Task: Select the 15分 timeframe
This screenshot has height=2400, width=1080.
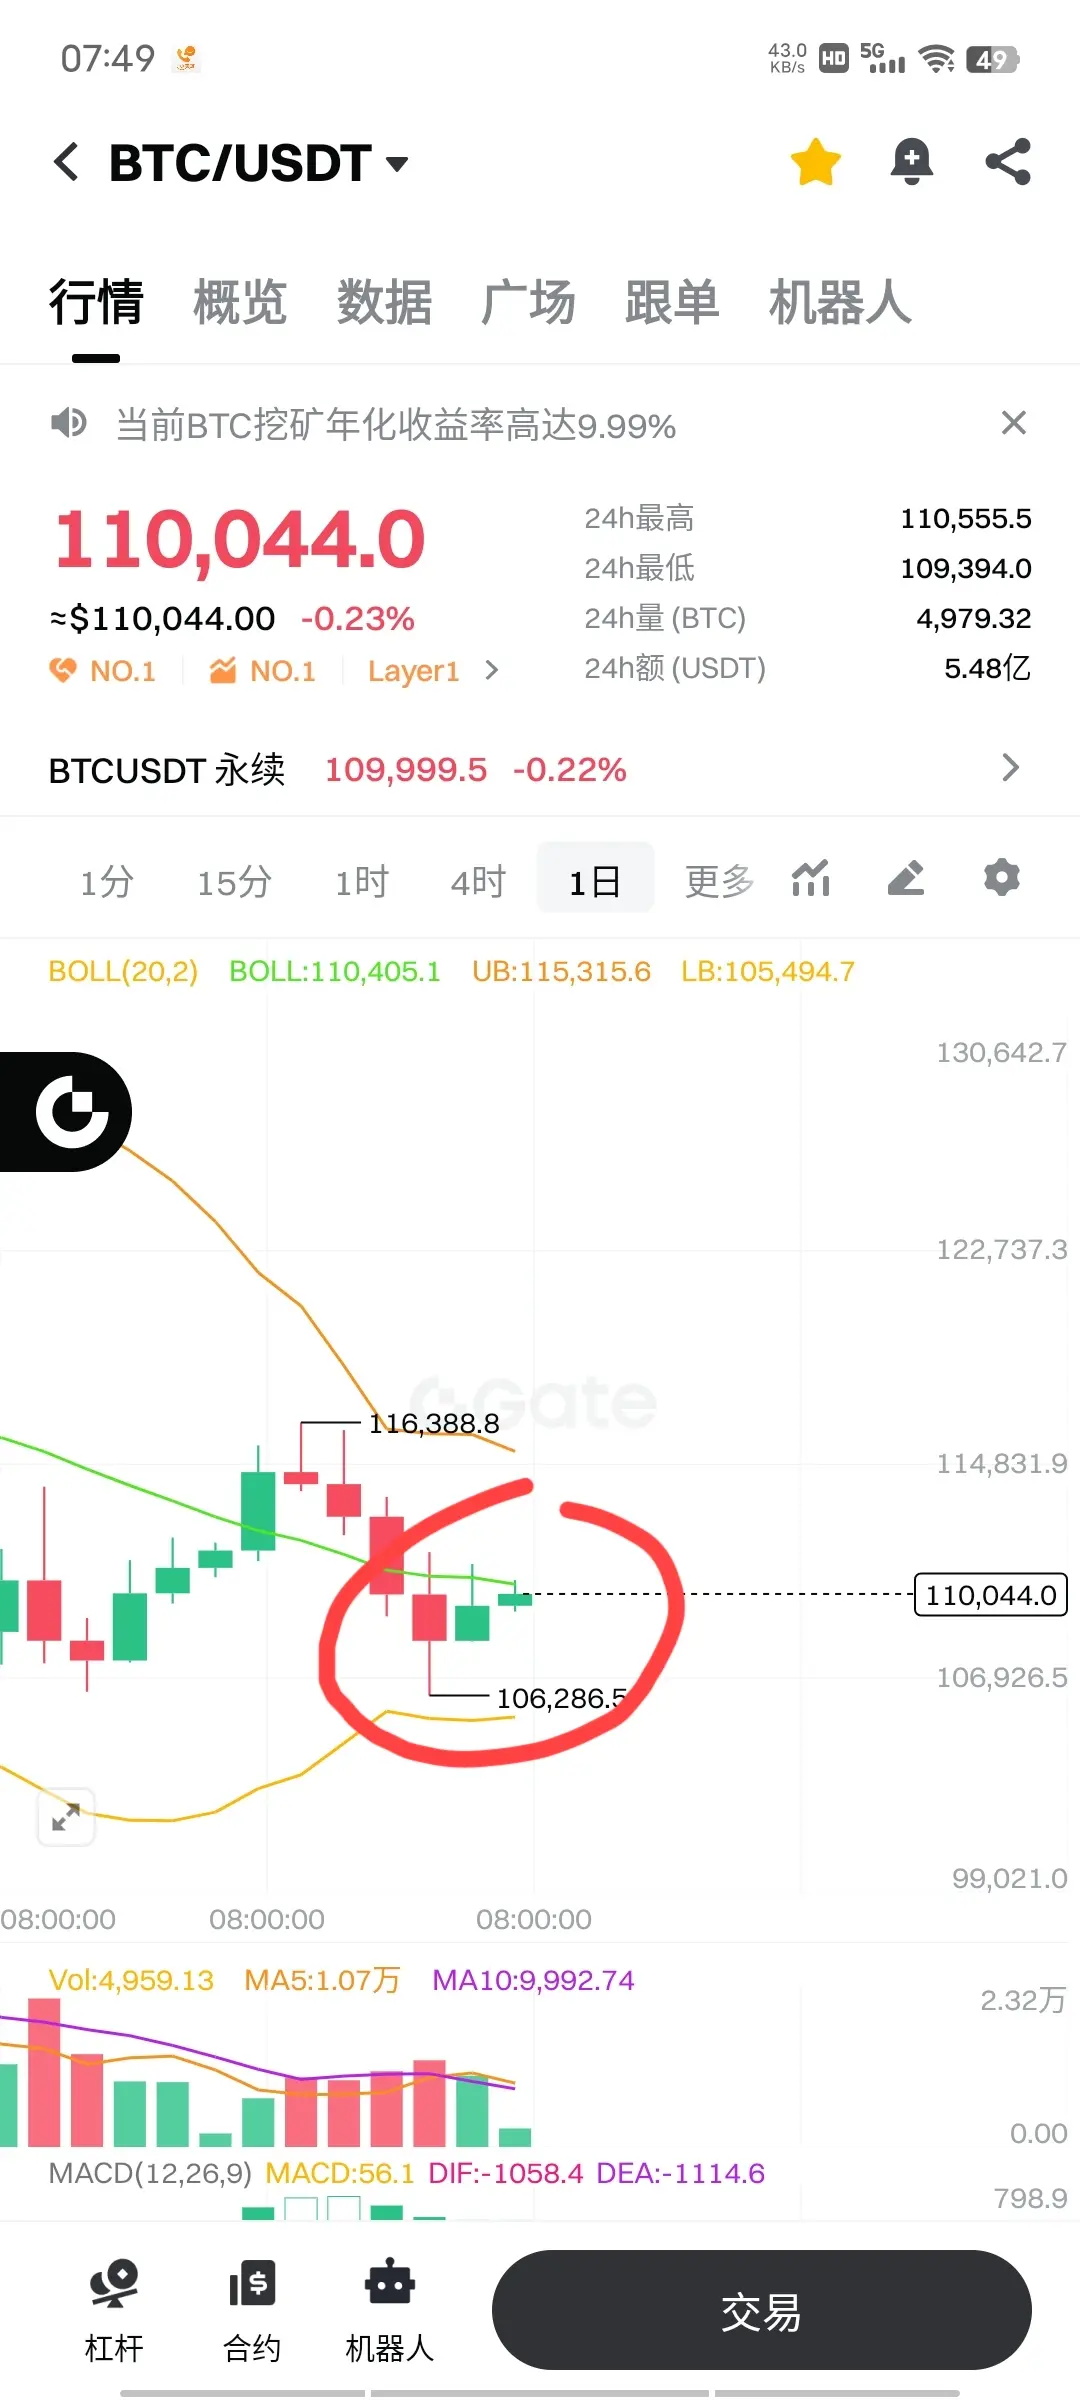Action: [234, 882]
